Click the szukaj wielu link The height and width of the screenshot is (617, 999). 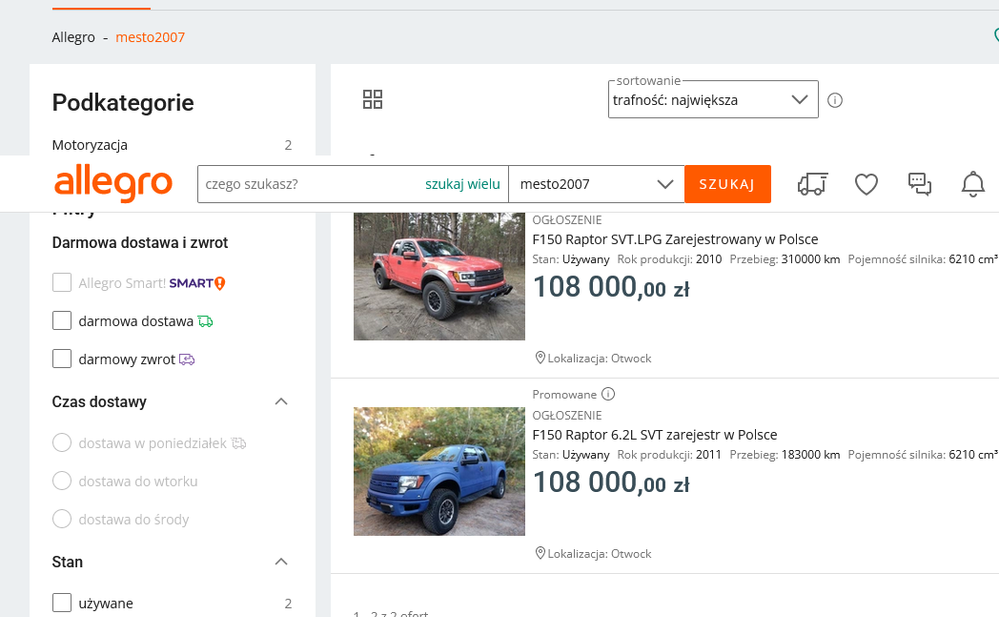[462, 184]
